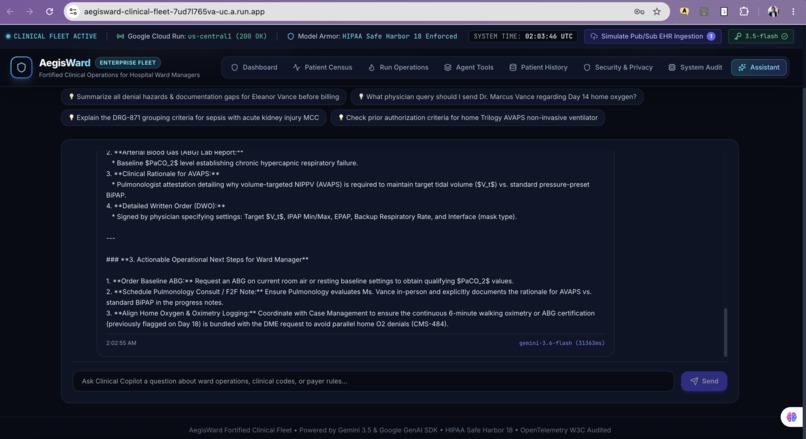Click the Detailed Written Order (DWO) line
The image size is (806, 439).
coord(166,206)
